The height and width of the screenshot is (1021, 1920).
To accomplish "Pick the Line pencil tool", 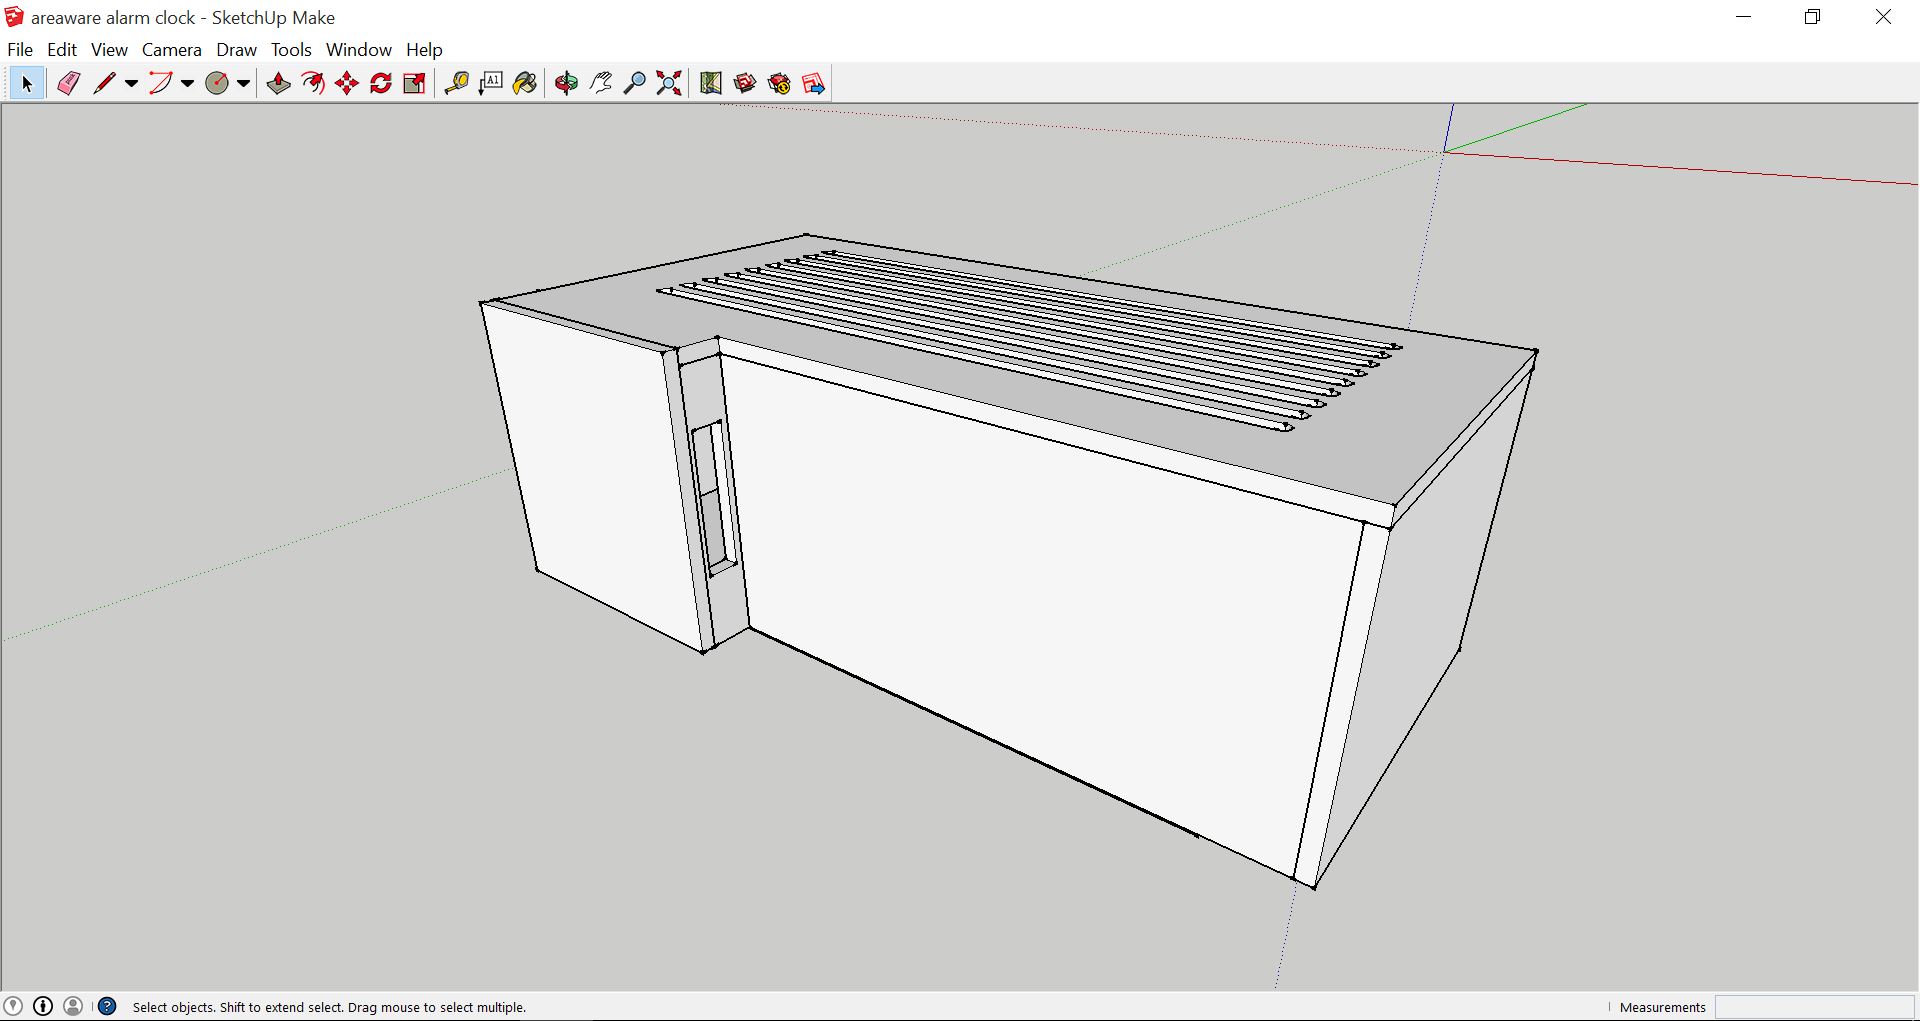I will (x=104, y=84).
